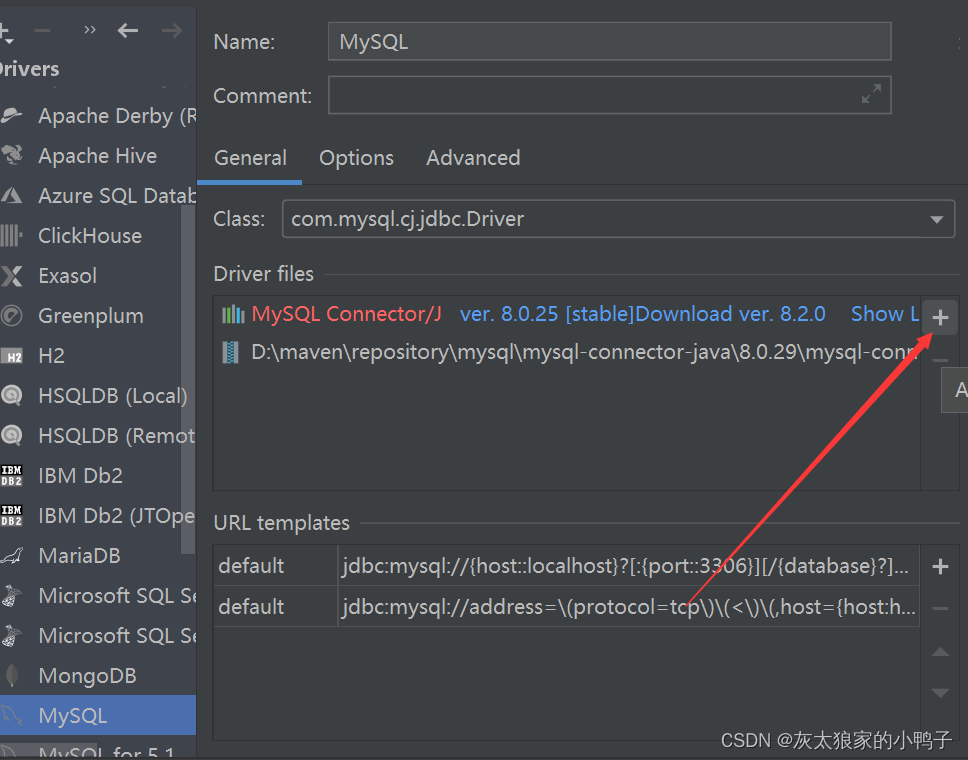Screen dimensions: 968x760
Task: Click the more toolbar actions chevron
Action: pyautogui.click(x=90, y=30)
